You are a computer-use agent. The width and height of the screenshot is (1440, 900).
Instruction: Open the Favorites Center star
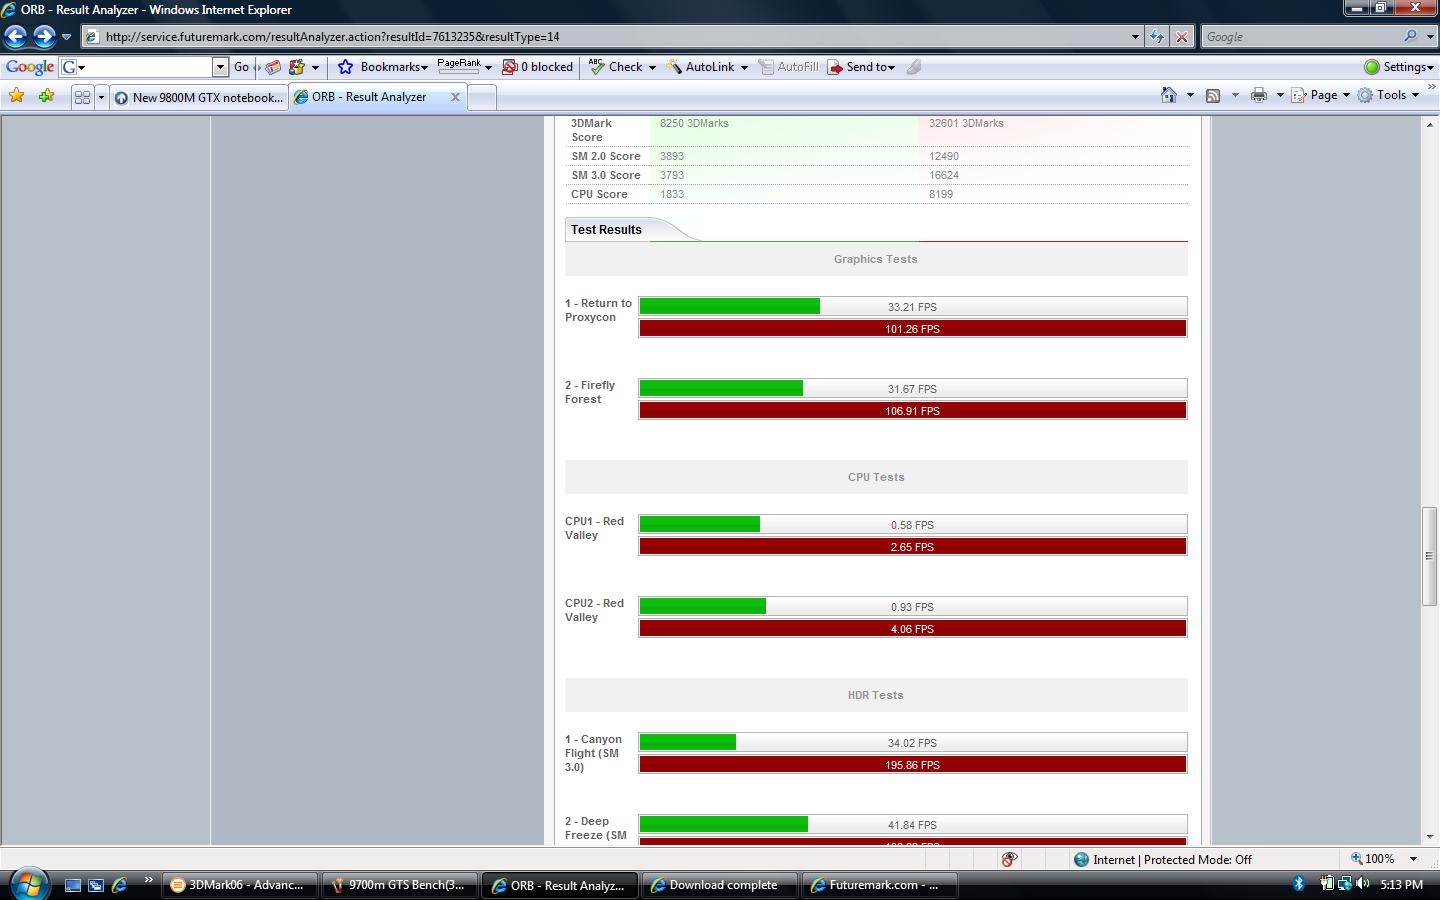[16, 96]
